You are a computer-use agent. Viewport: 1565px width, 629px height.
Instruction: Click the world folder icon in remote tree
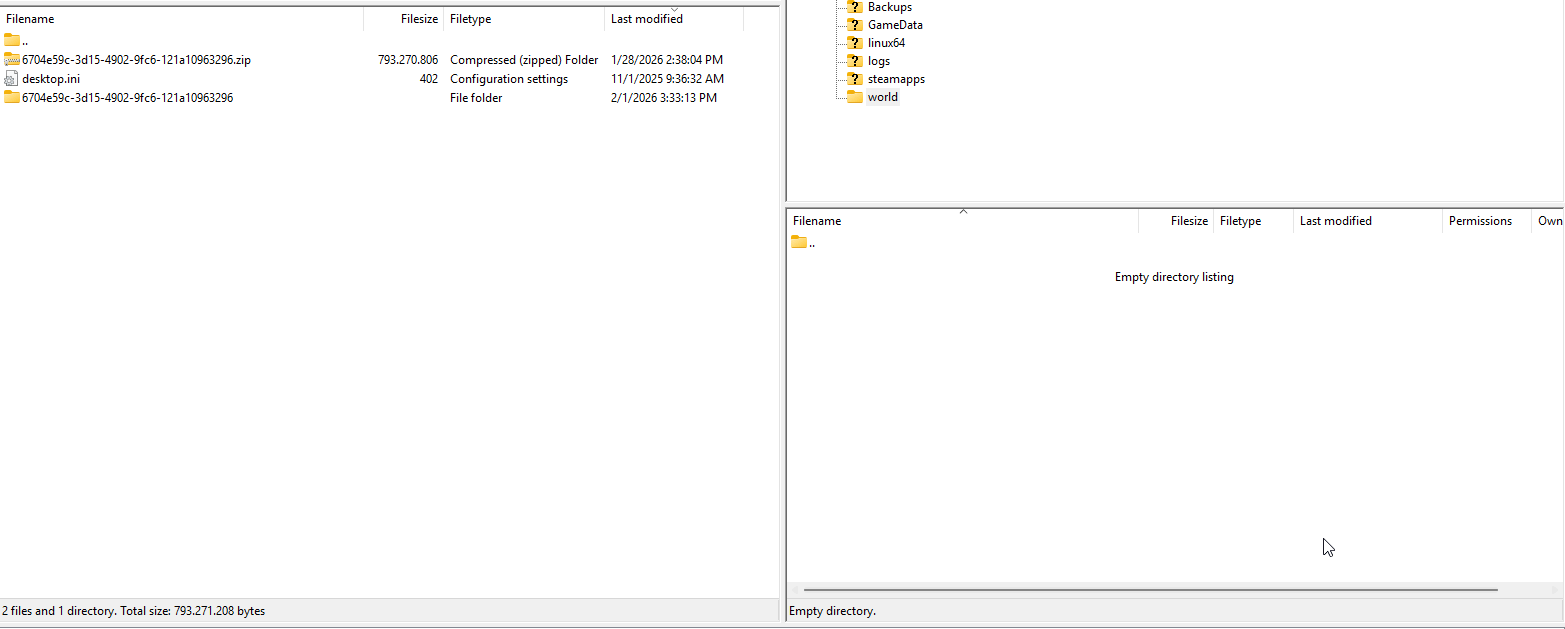[854, 97]
